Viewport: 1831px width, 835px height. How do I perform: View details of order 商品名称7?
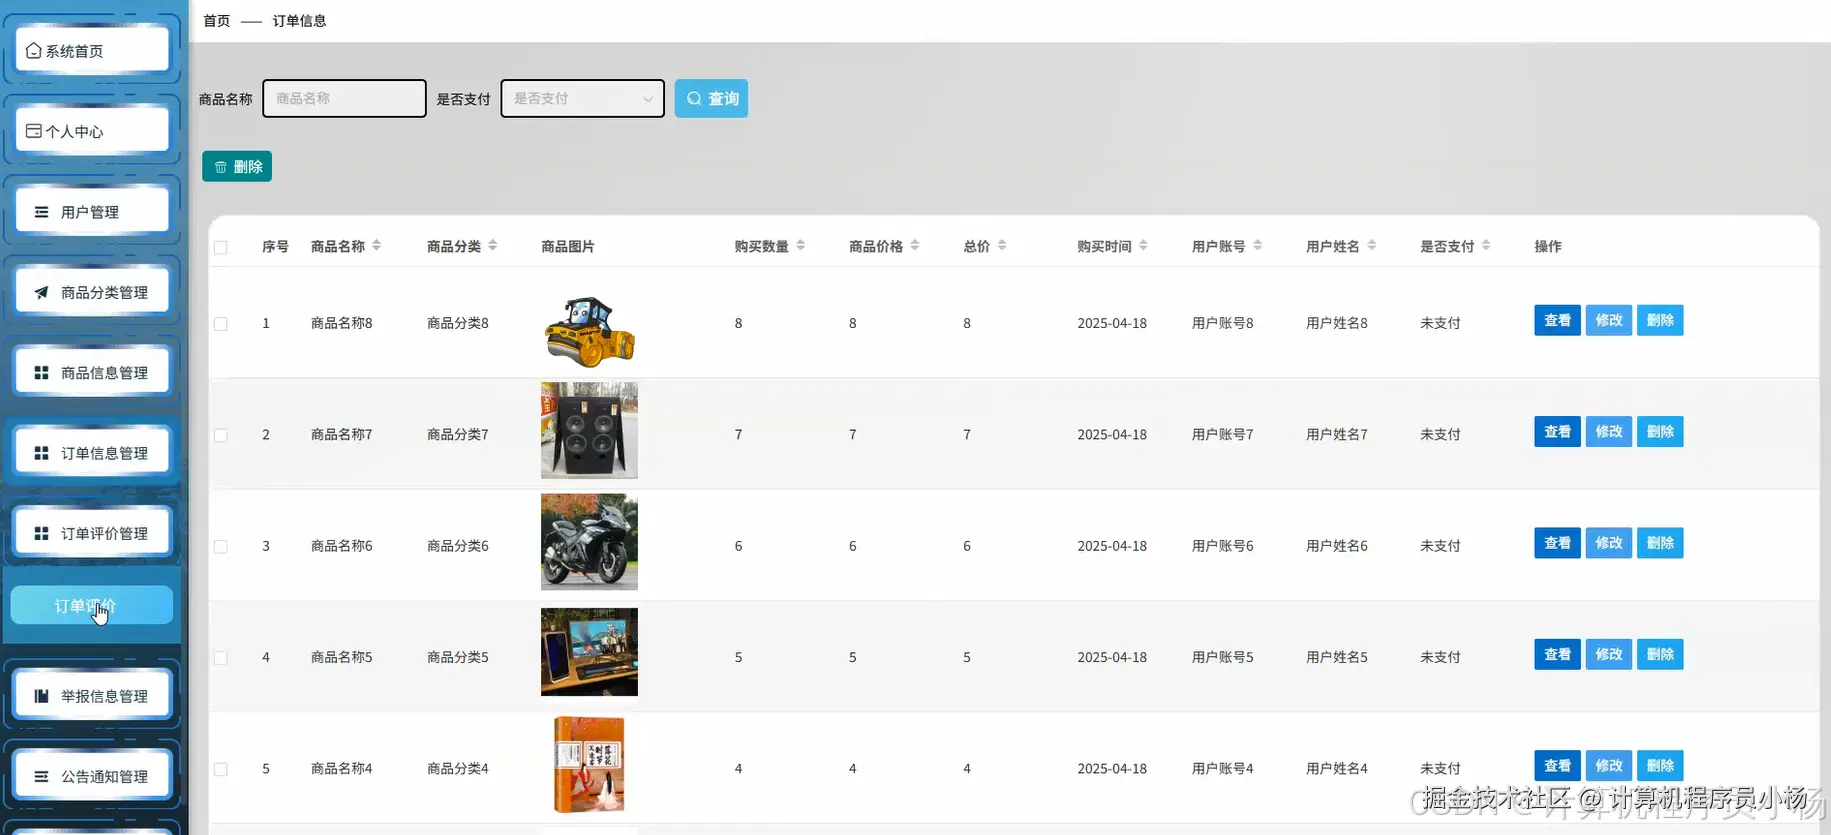[1557, 432]
